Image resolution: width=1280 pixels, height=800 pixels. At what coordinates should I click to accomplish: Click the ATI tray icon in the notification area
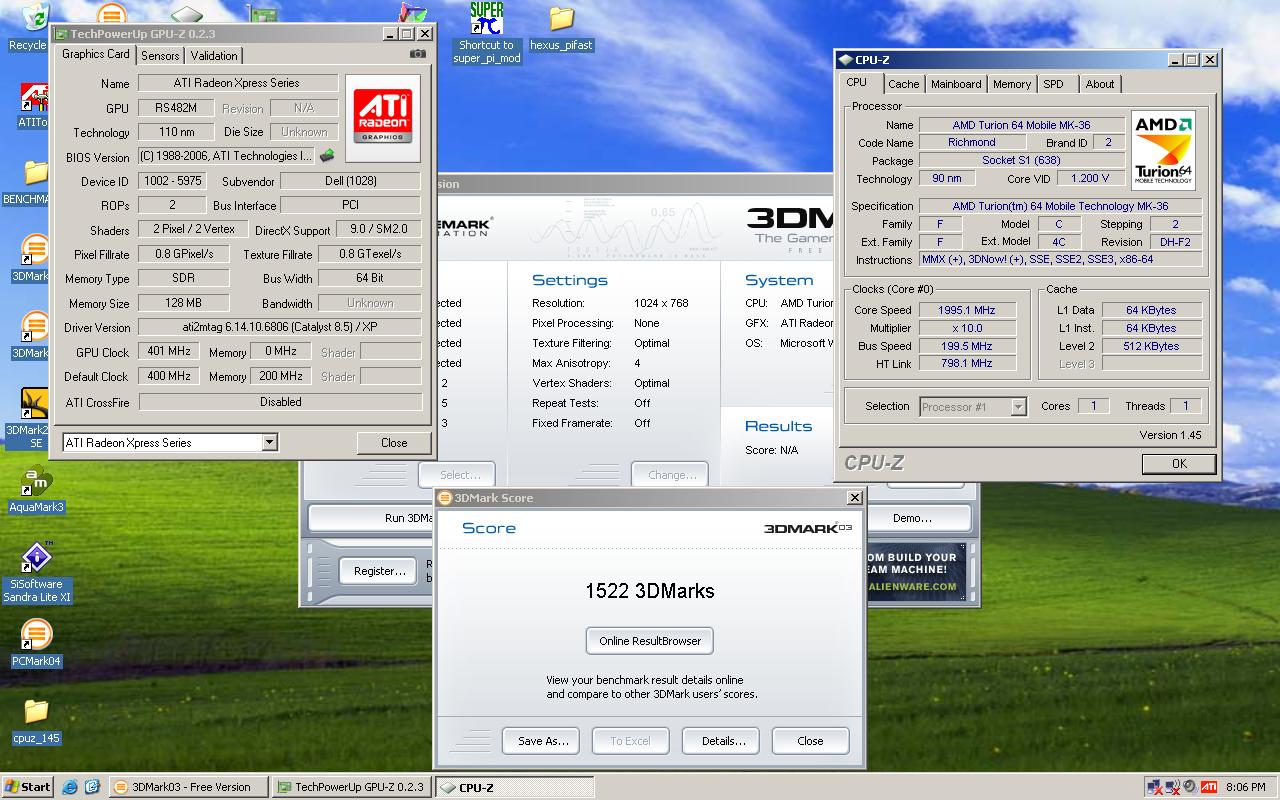click(x=1209, y=787)
